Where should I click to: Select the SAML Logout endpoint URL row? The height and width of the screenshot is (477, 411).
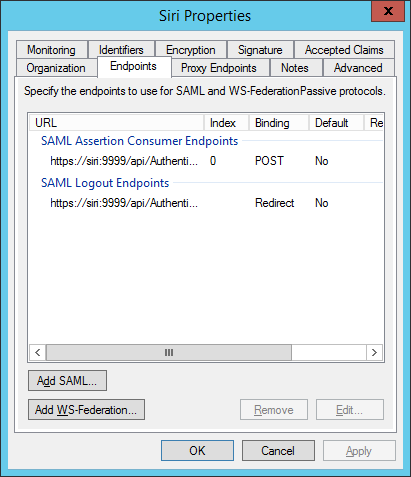click(x=206, y=203)
